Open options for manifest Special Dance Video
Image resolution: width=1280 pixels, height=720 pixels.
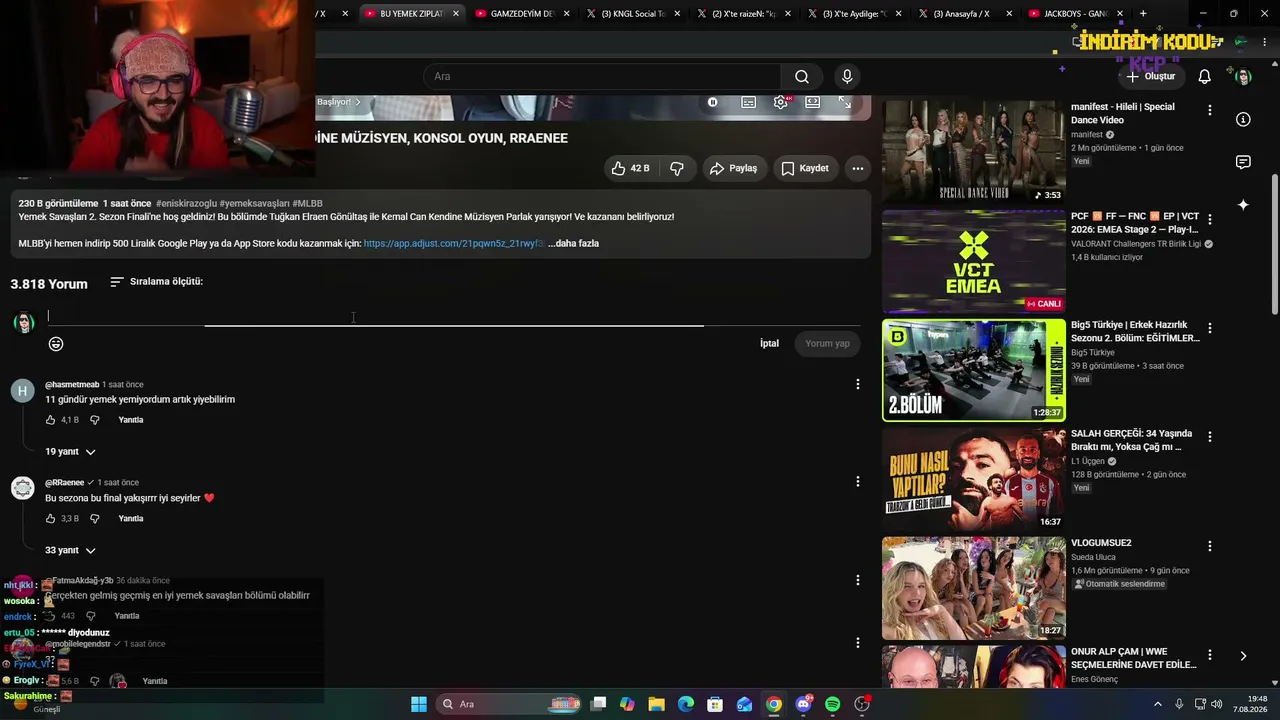coord(1210,110)
